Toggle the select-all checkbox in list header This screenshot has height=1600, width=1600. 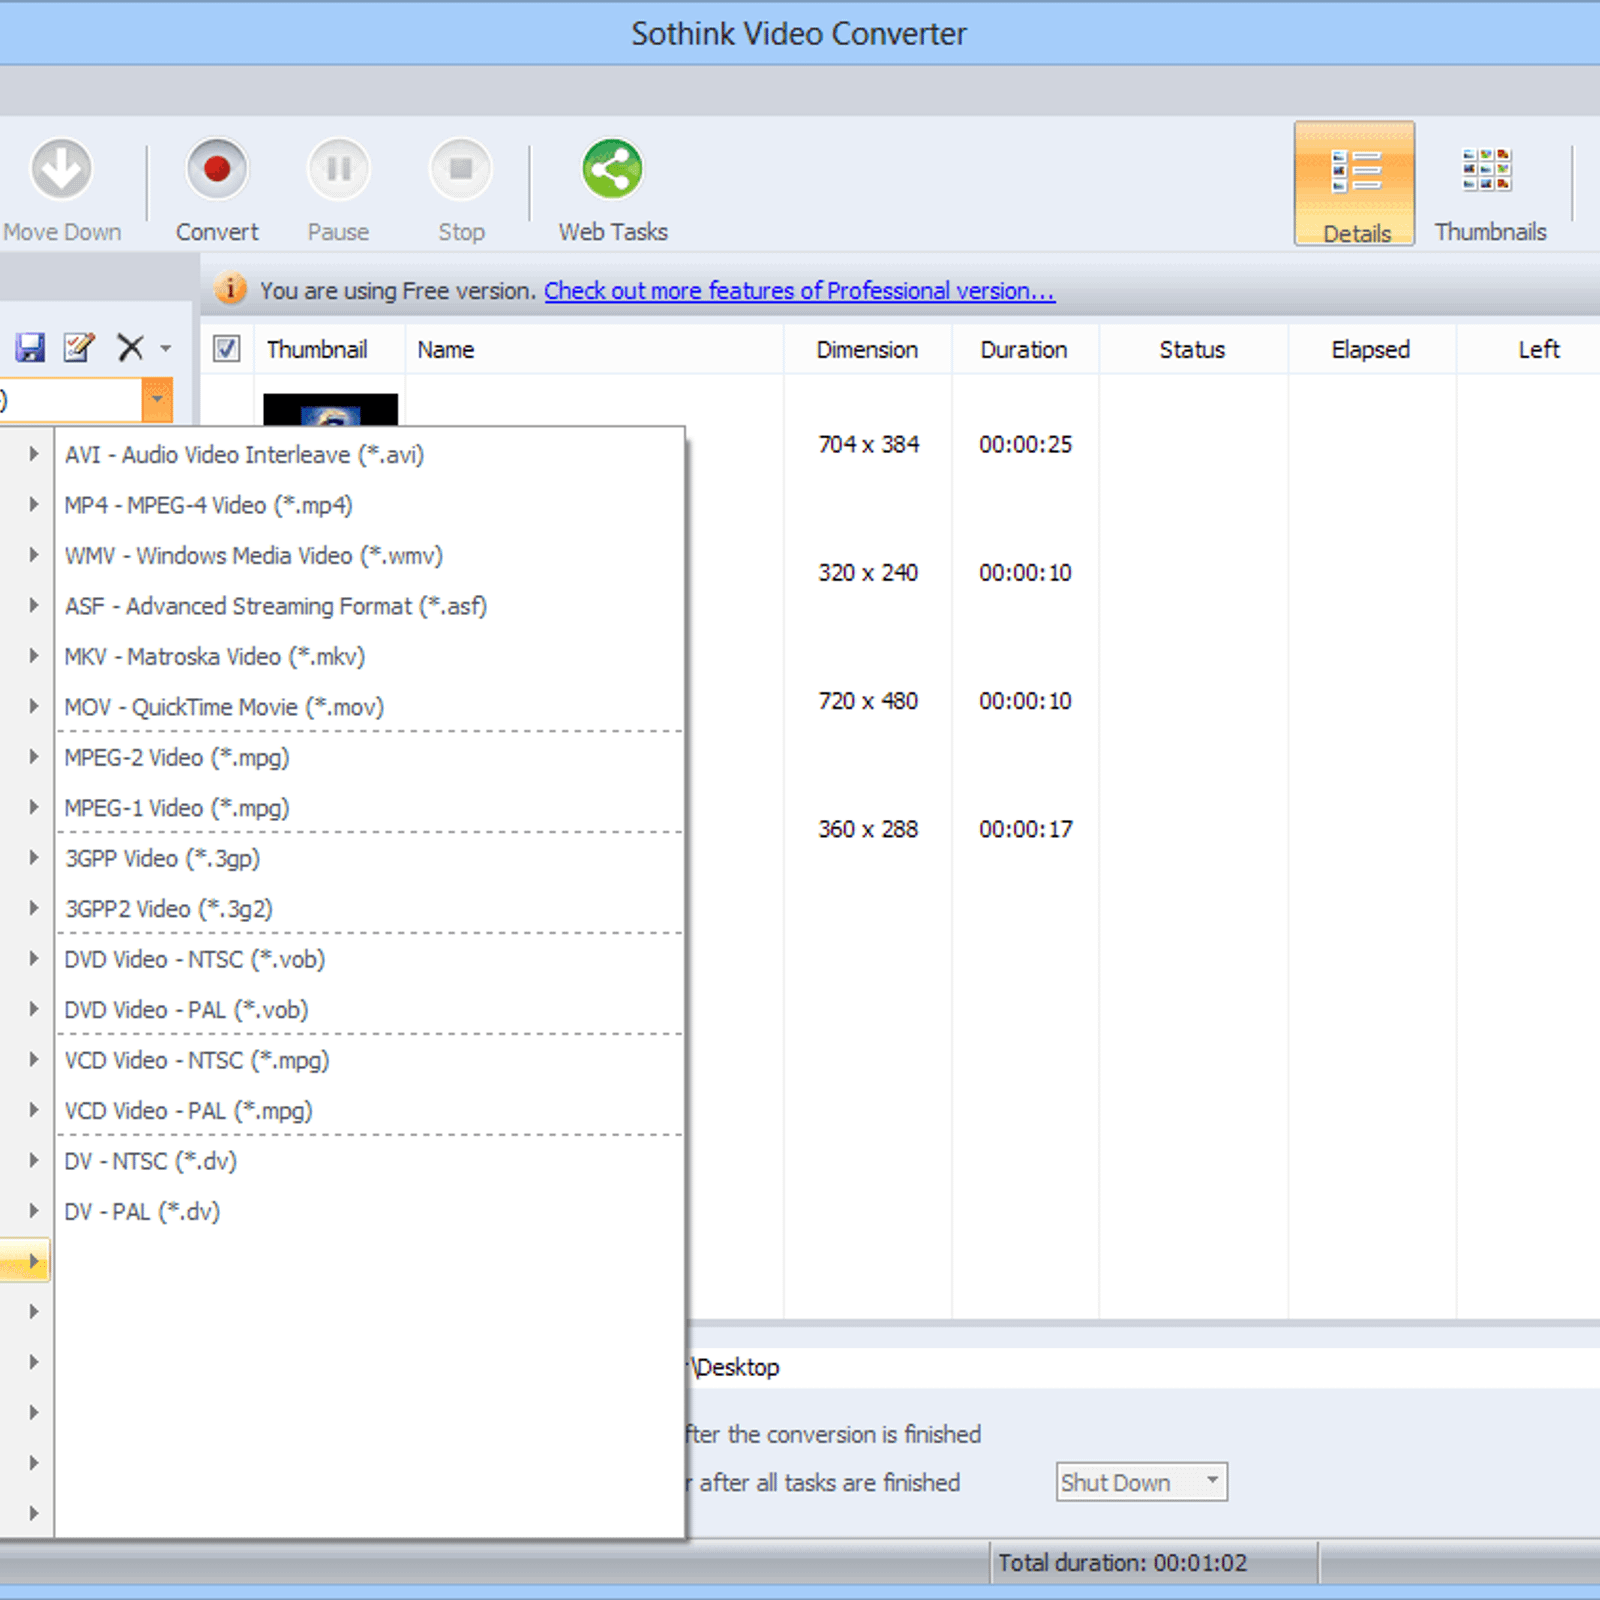227,349
